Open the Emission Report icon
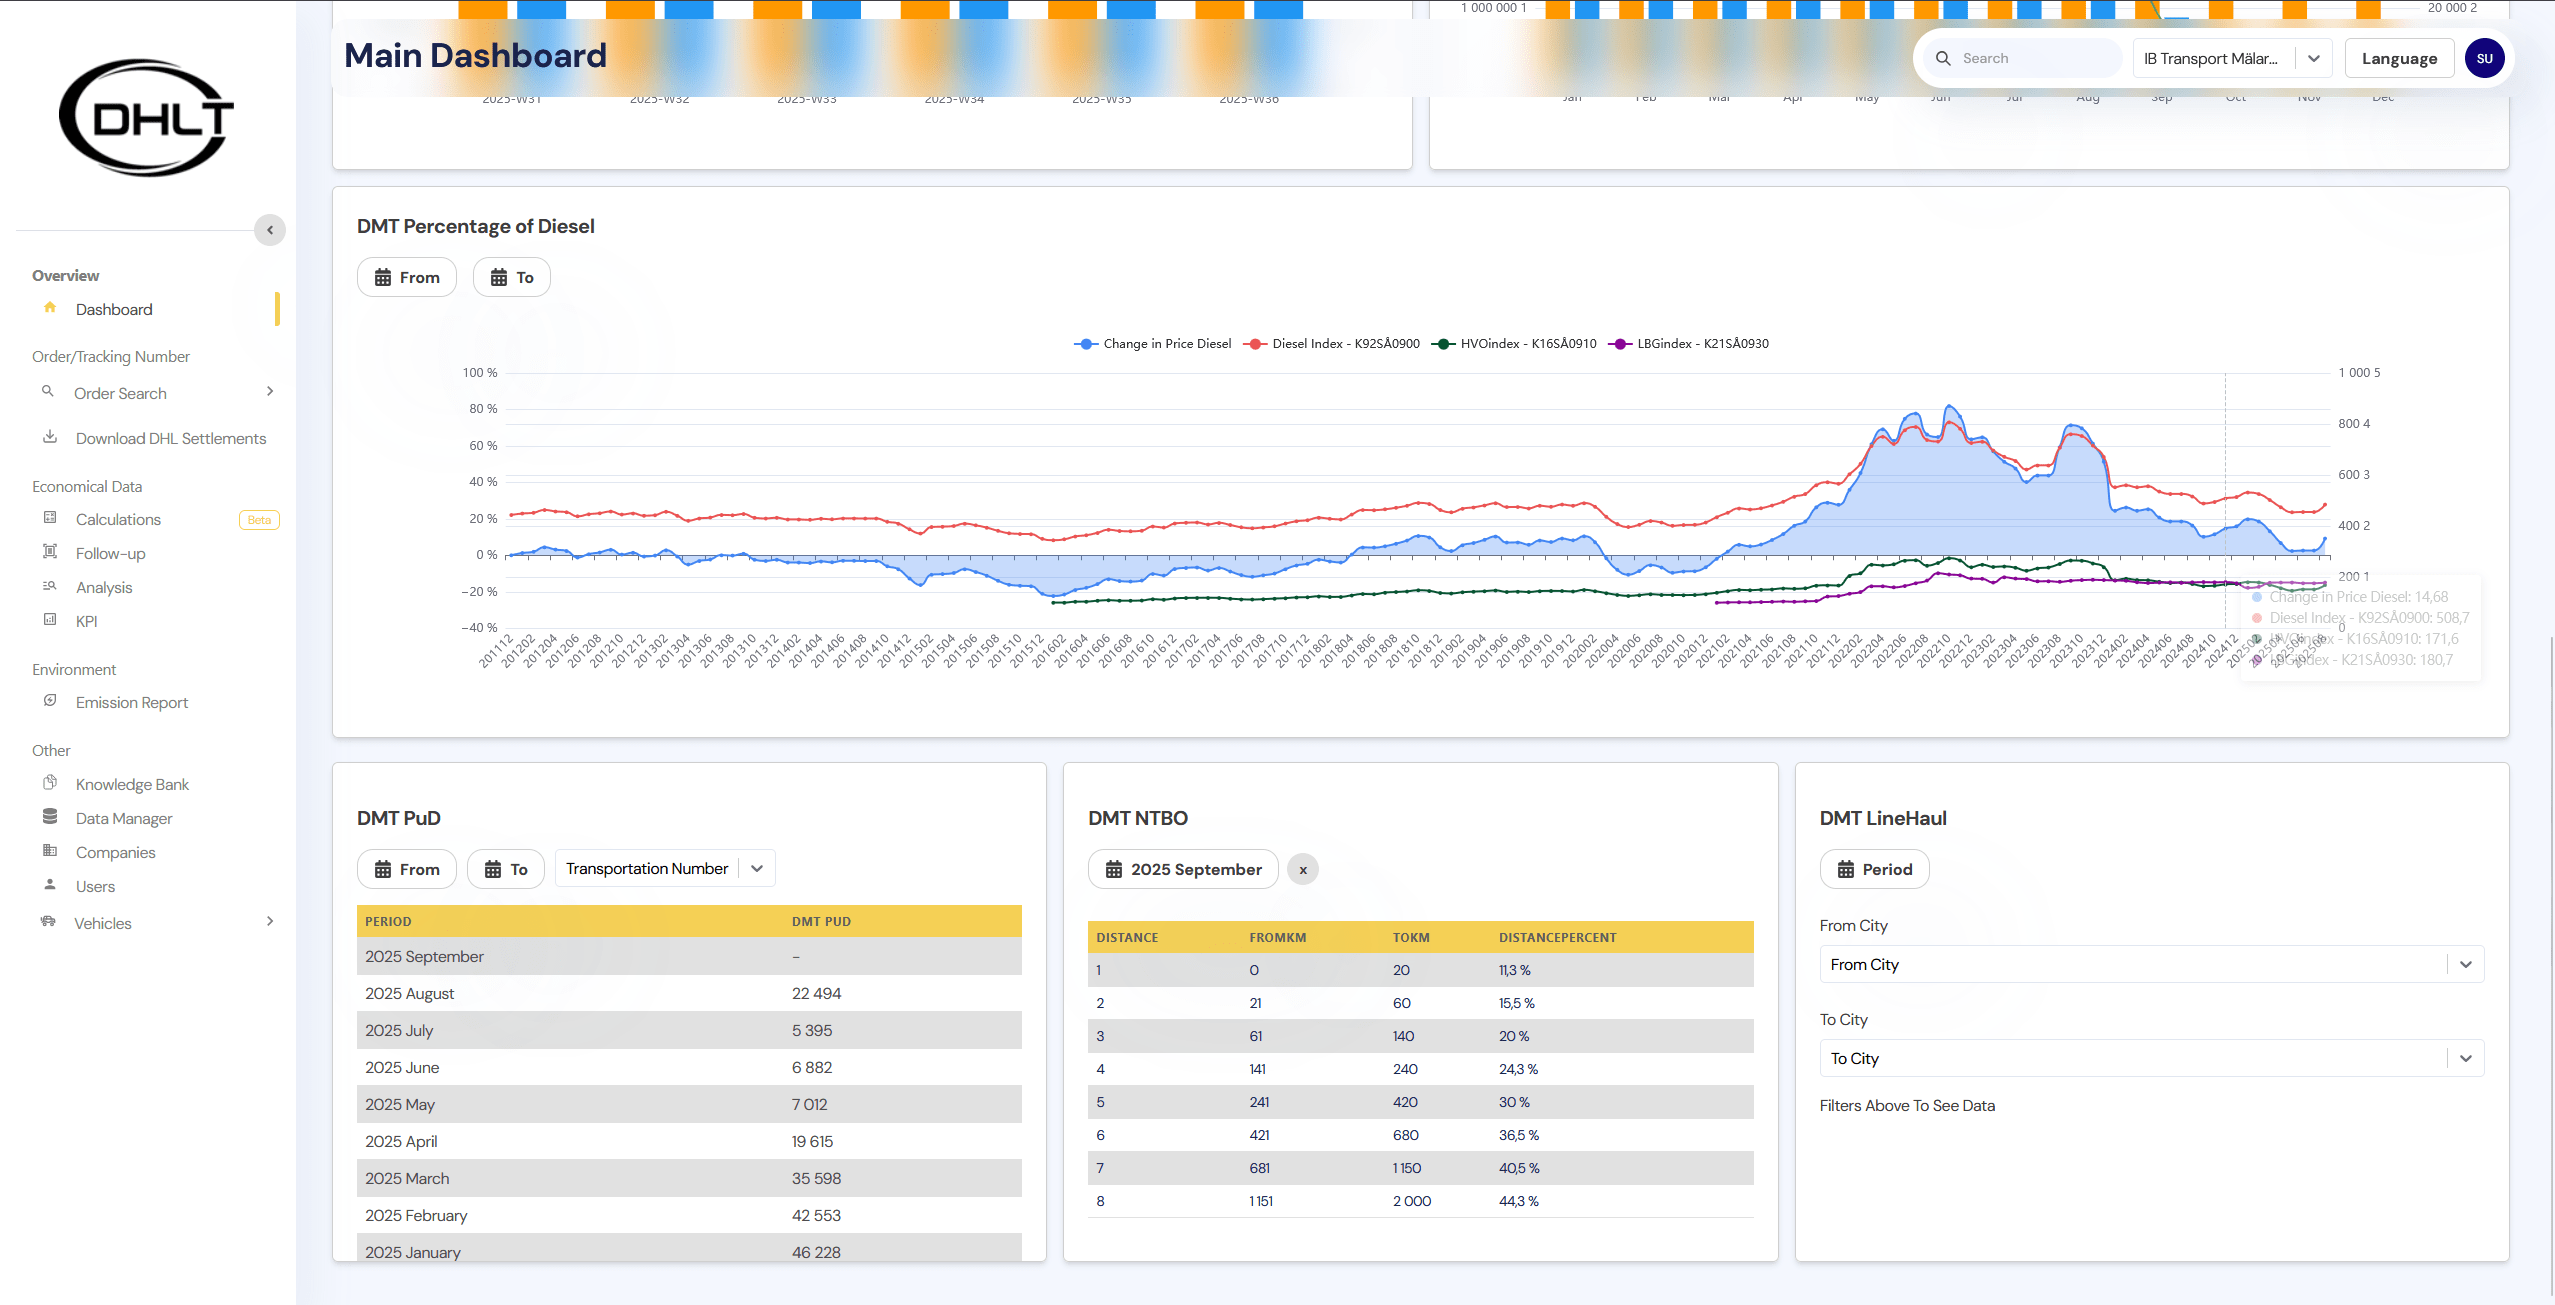This screenshot has width=2555, height=1305. click(x=50, y=701)
